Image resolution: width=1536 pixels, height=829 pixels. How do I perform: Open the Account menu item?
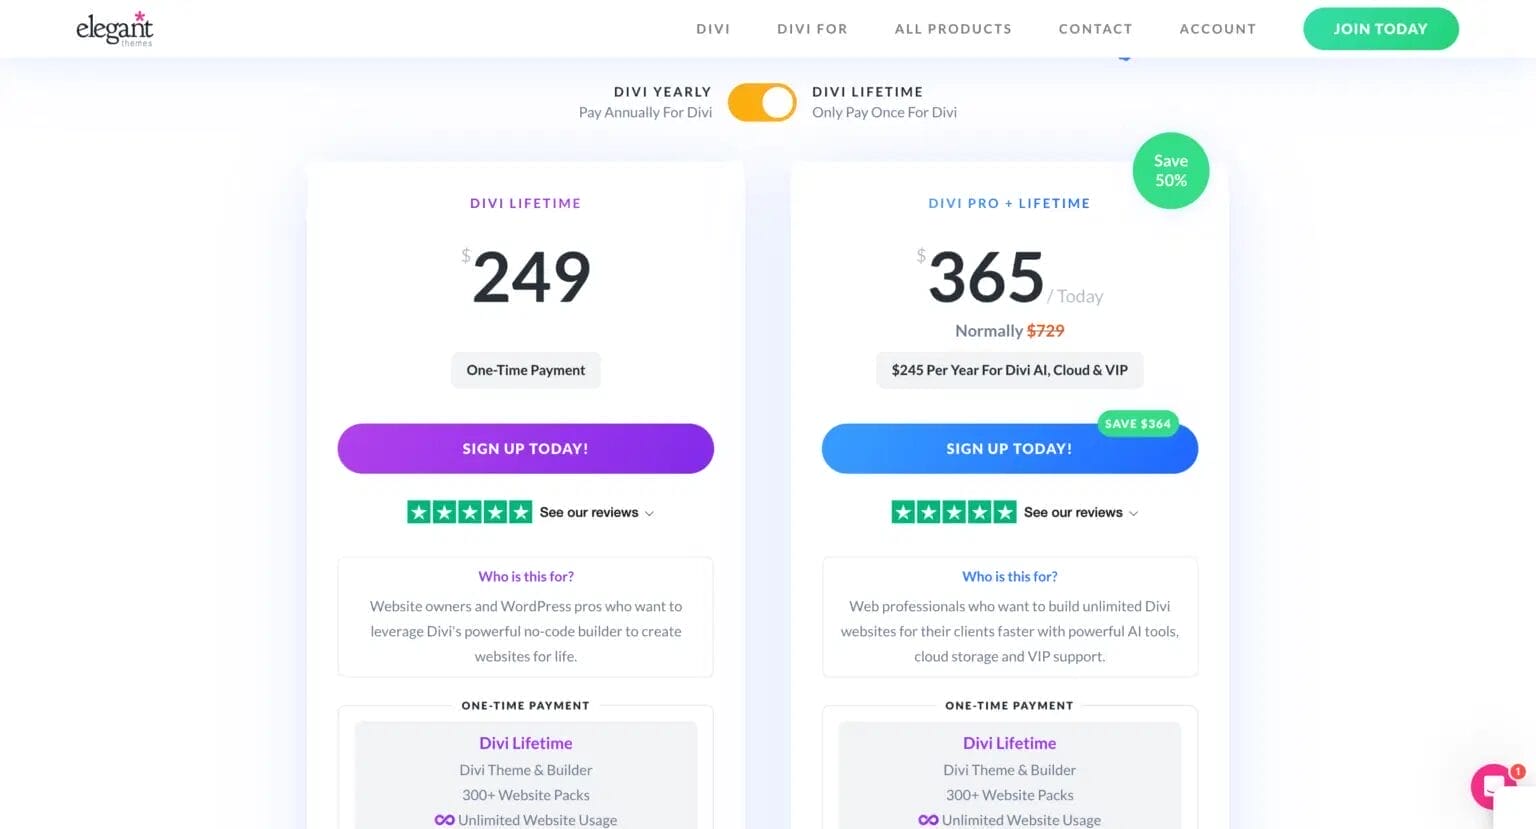point(1217,29)
